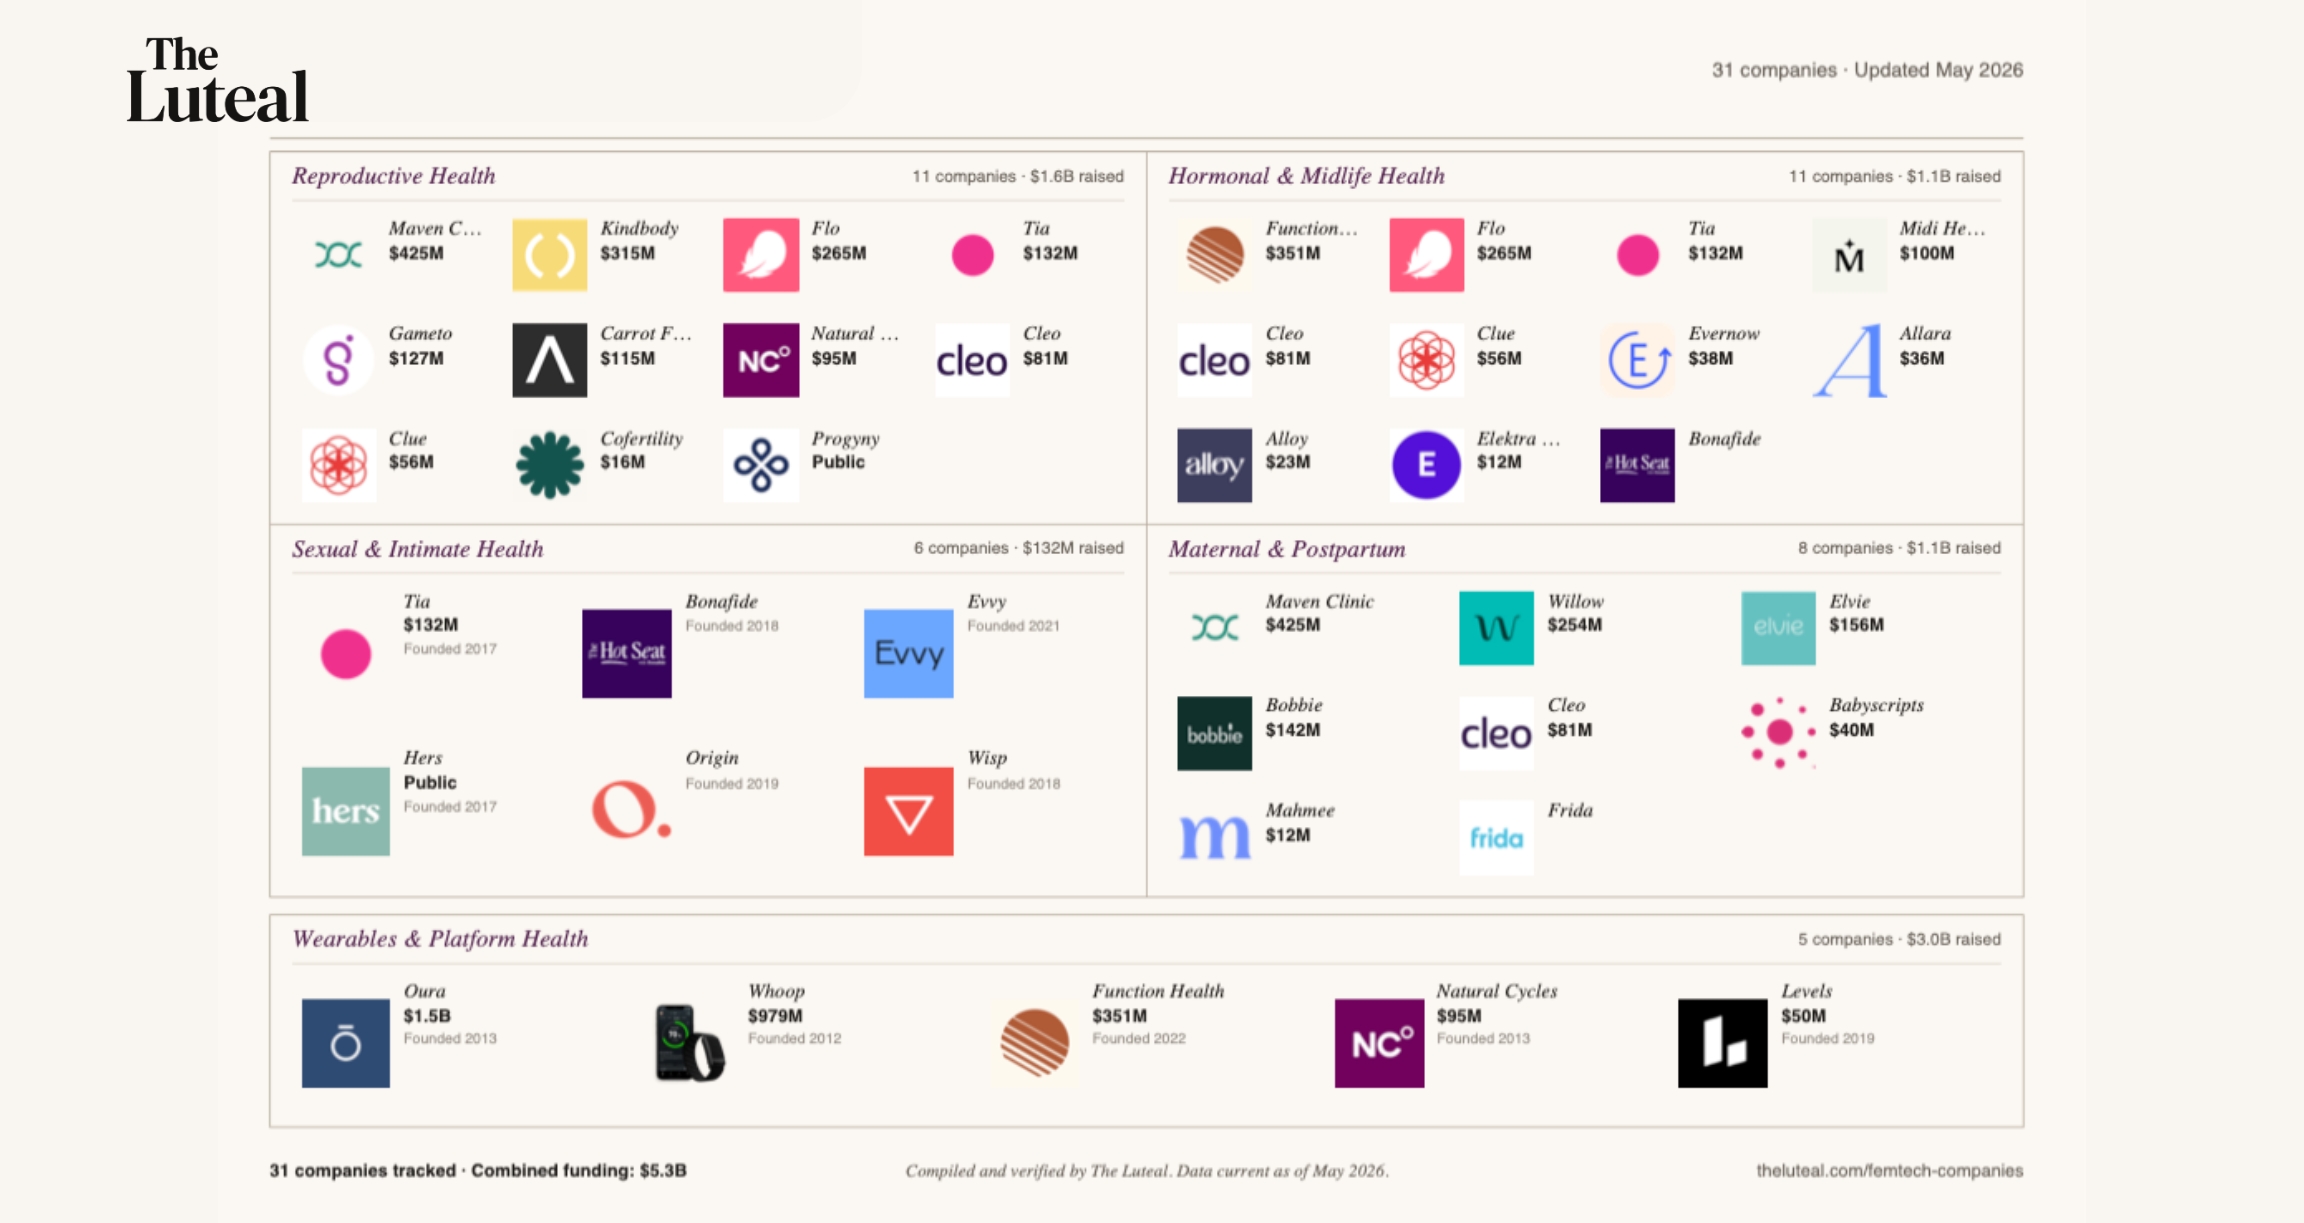The width and height of the screenshot is (2304, 1223).
Task: Click '5 companies · $3.0B raised' text
Action: (x=1899, y=939)
